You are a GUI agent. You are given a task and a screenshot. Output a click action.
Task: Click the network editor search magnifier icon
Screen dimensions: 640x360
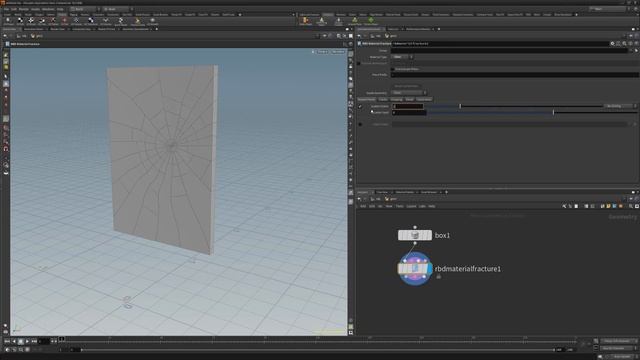(631, 206)
